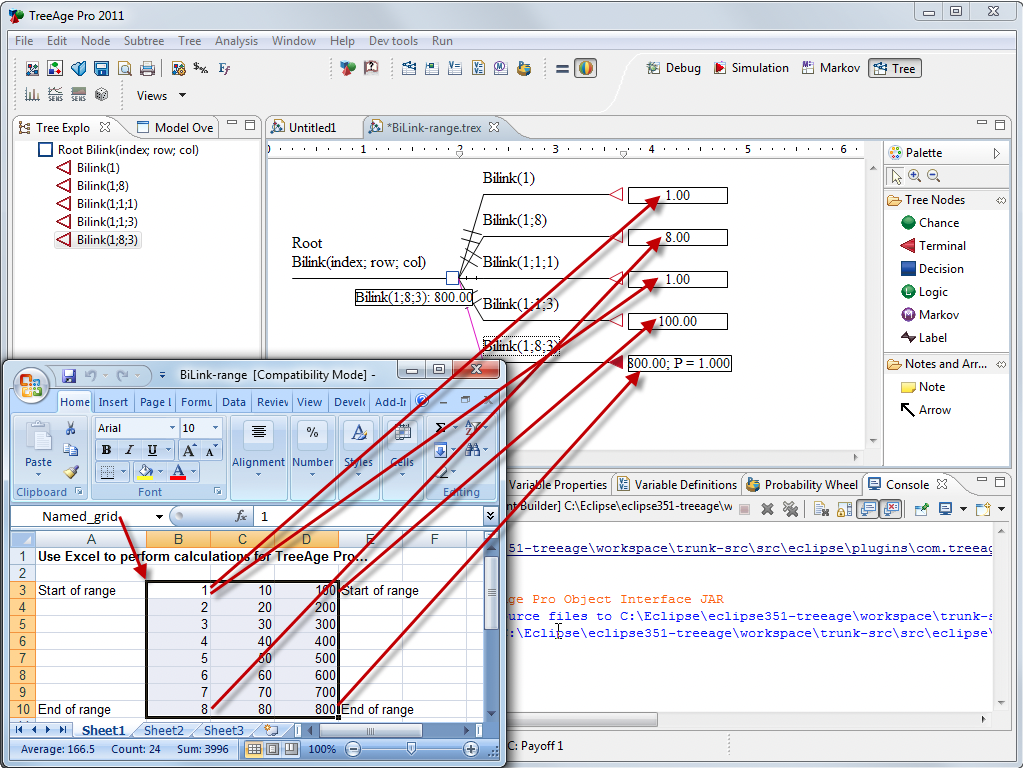Toggle show console on standard error change

click(891, 508)
